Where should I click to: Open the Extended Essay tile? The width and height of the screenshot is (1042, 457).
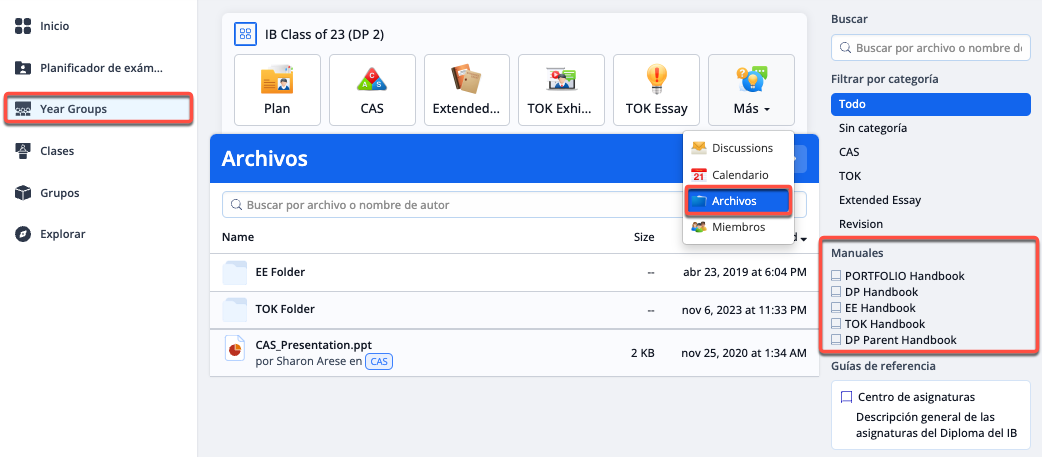click(466, 80)
